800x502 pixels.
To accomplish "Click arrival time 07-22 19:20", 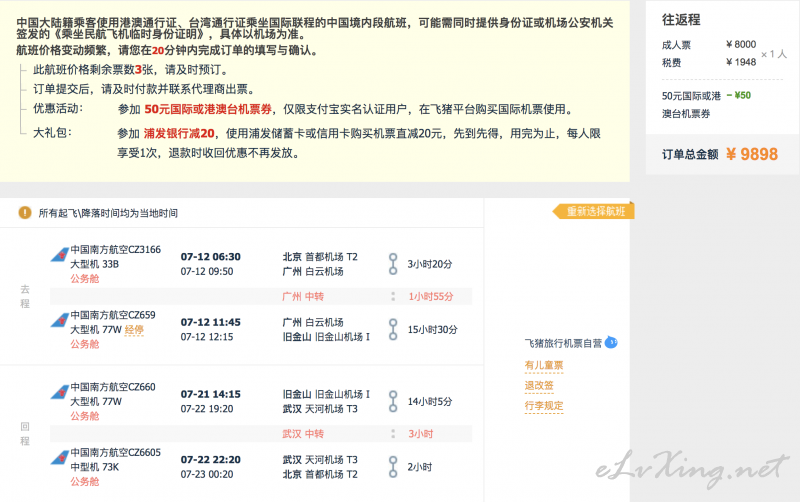I will (207, 409).
